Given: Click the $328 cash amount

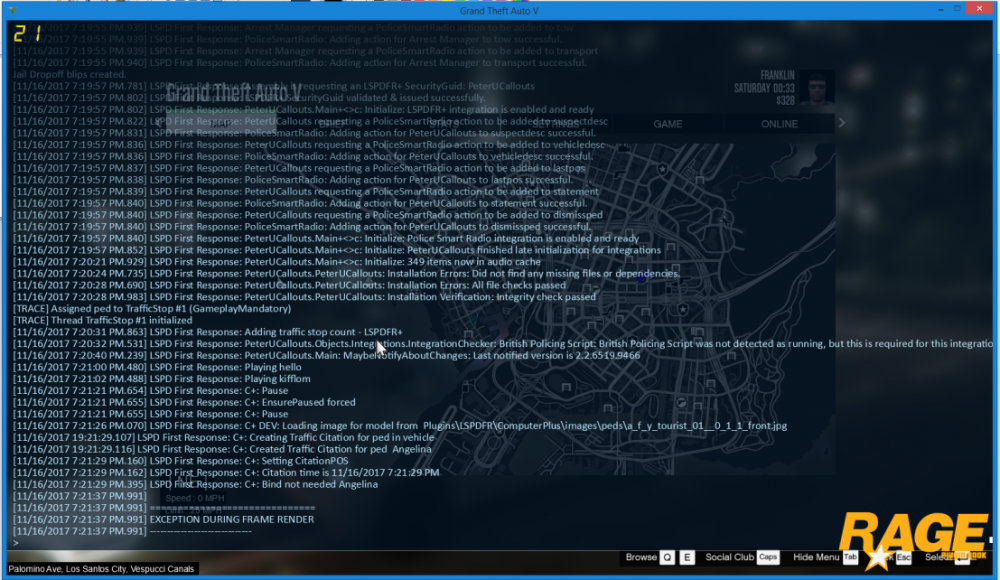Looking at the screenshot, I should [785, 100].
